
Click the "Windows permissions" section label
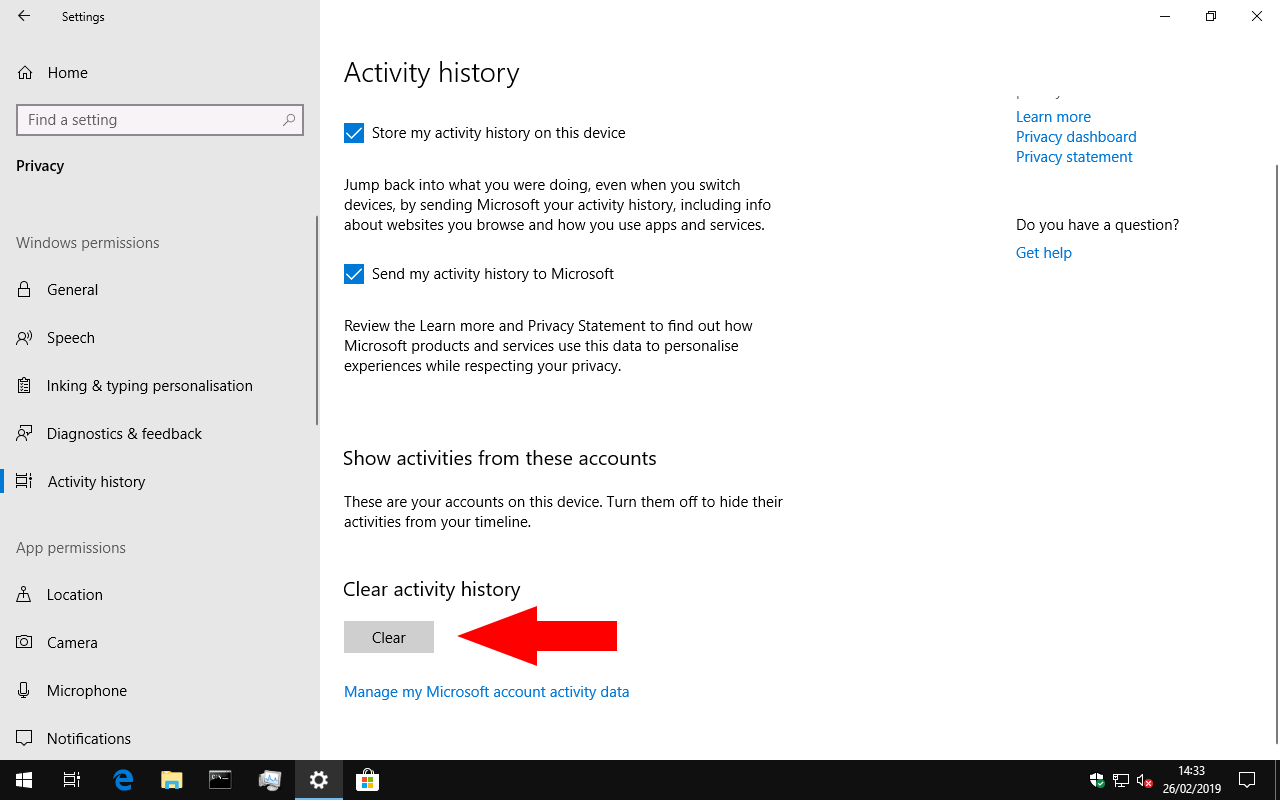tap(88, 242)
